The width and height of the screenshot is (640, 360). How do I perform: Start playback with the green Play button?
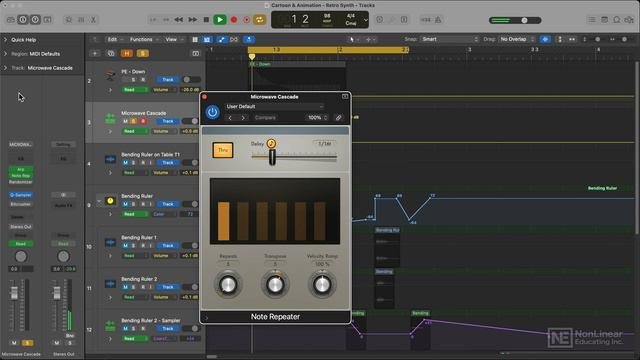pos(220,20)
